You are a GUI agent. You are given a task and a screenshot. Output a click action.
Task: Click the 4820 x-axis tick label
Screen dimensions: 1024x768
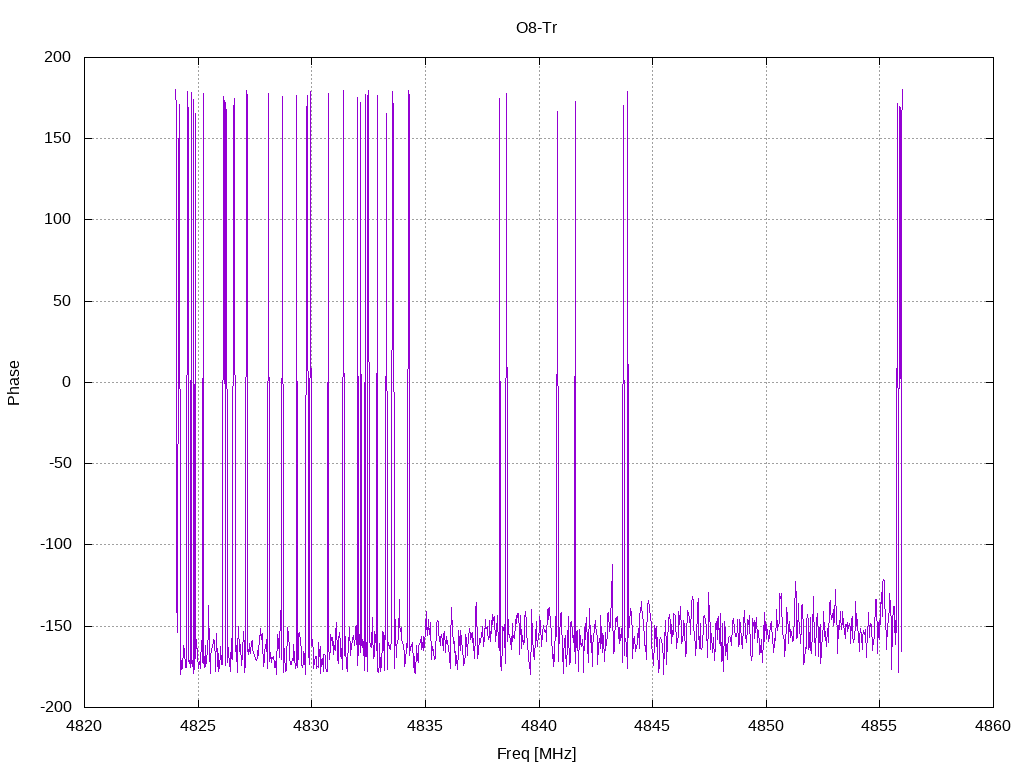click(x=84, y=726)
